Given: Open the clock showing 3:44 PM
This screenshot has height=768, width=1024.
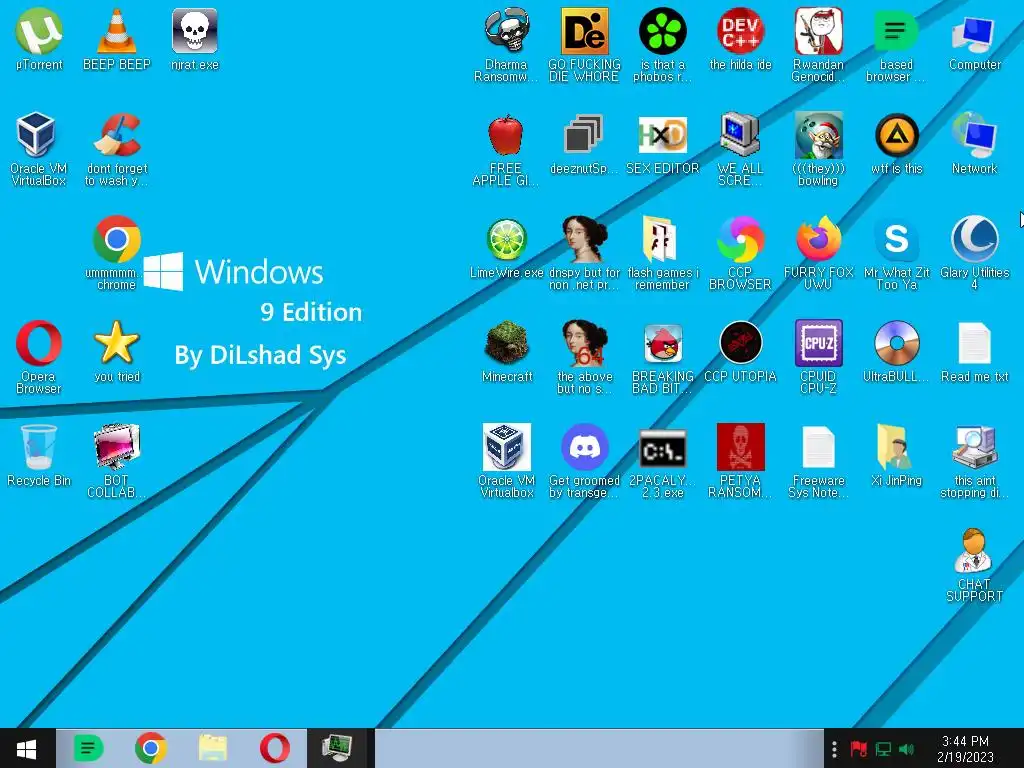Looking at the screenshot, I should [965, 749].
